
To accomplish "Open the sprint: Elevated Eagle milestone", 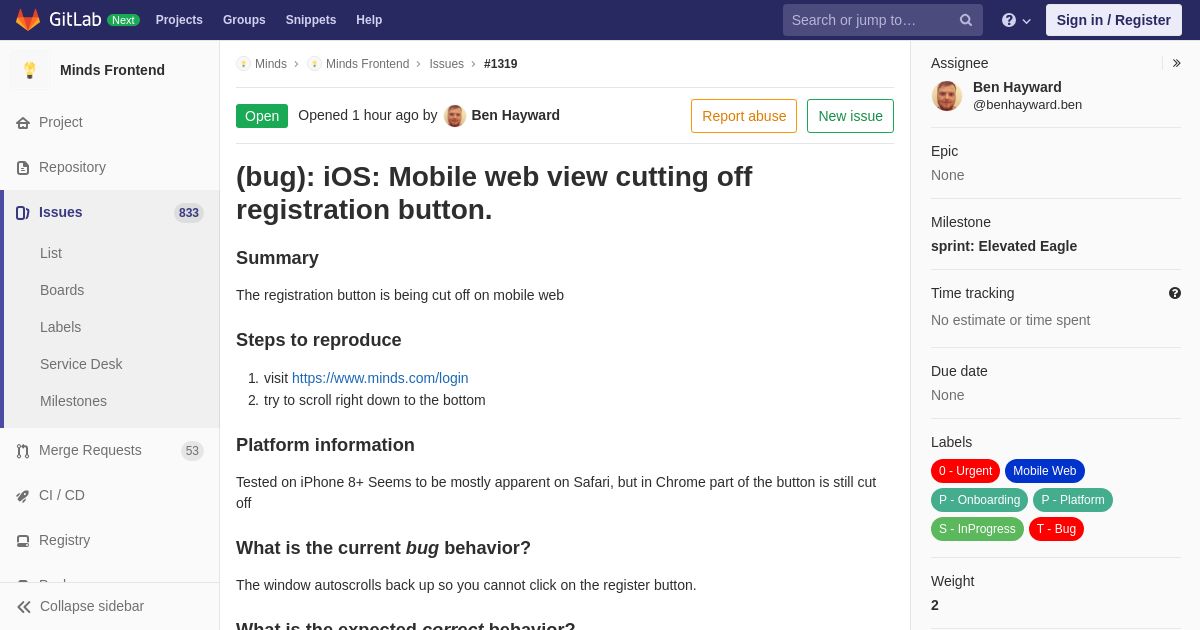I will click(x=1004, y=246).
